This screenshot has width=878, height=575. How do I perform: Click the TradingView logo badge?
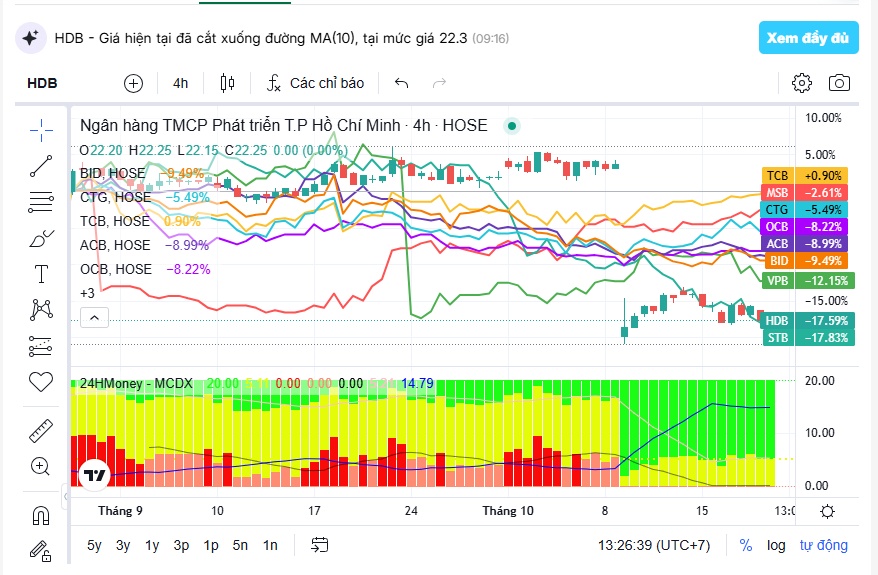pos(94,475)
